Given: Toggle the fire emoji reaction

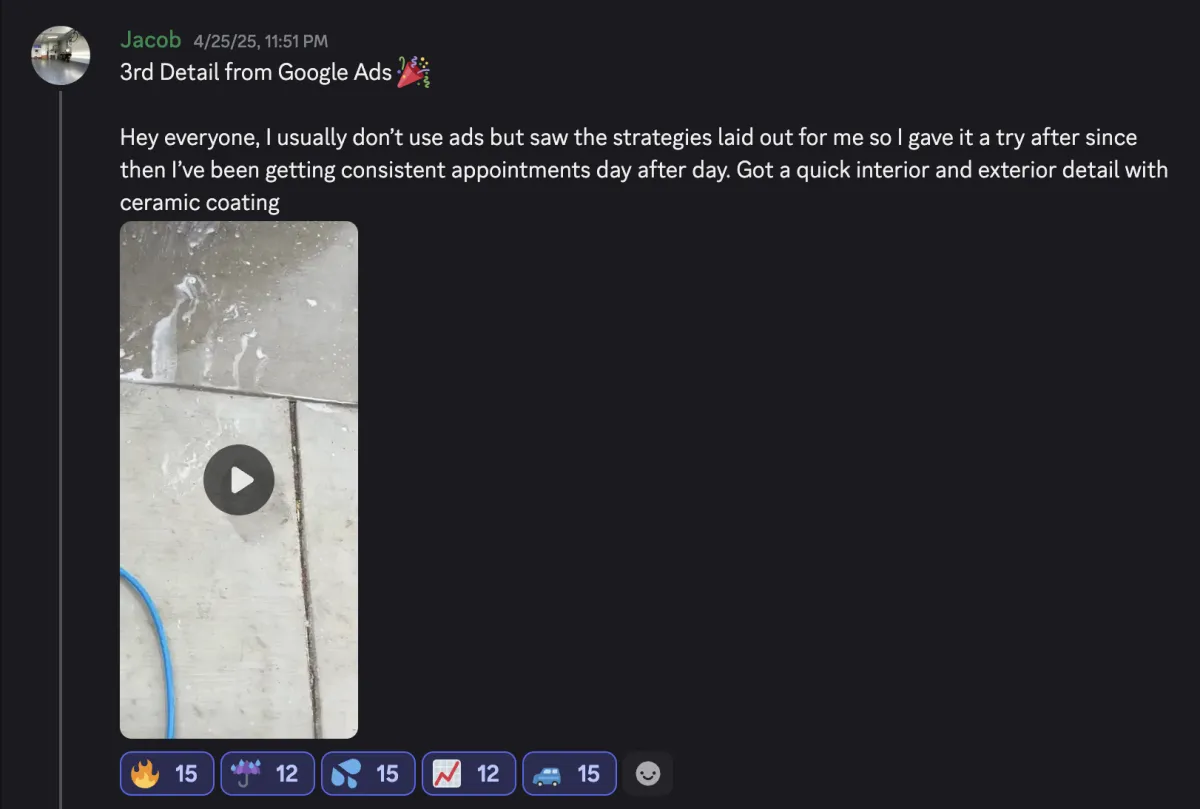Looking at the screenshot, I should pyautogui.click(x=167, y=773).
